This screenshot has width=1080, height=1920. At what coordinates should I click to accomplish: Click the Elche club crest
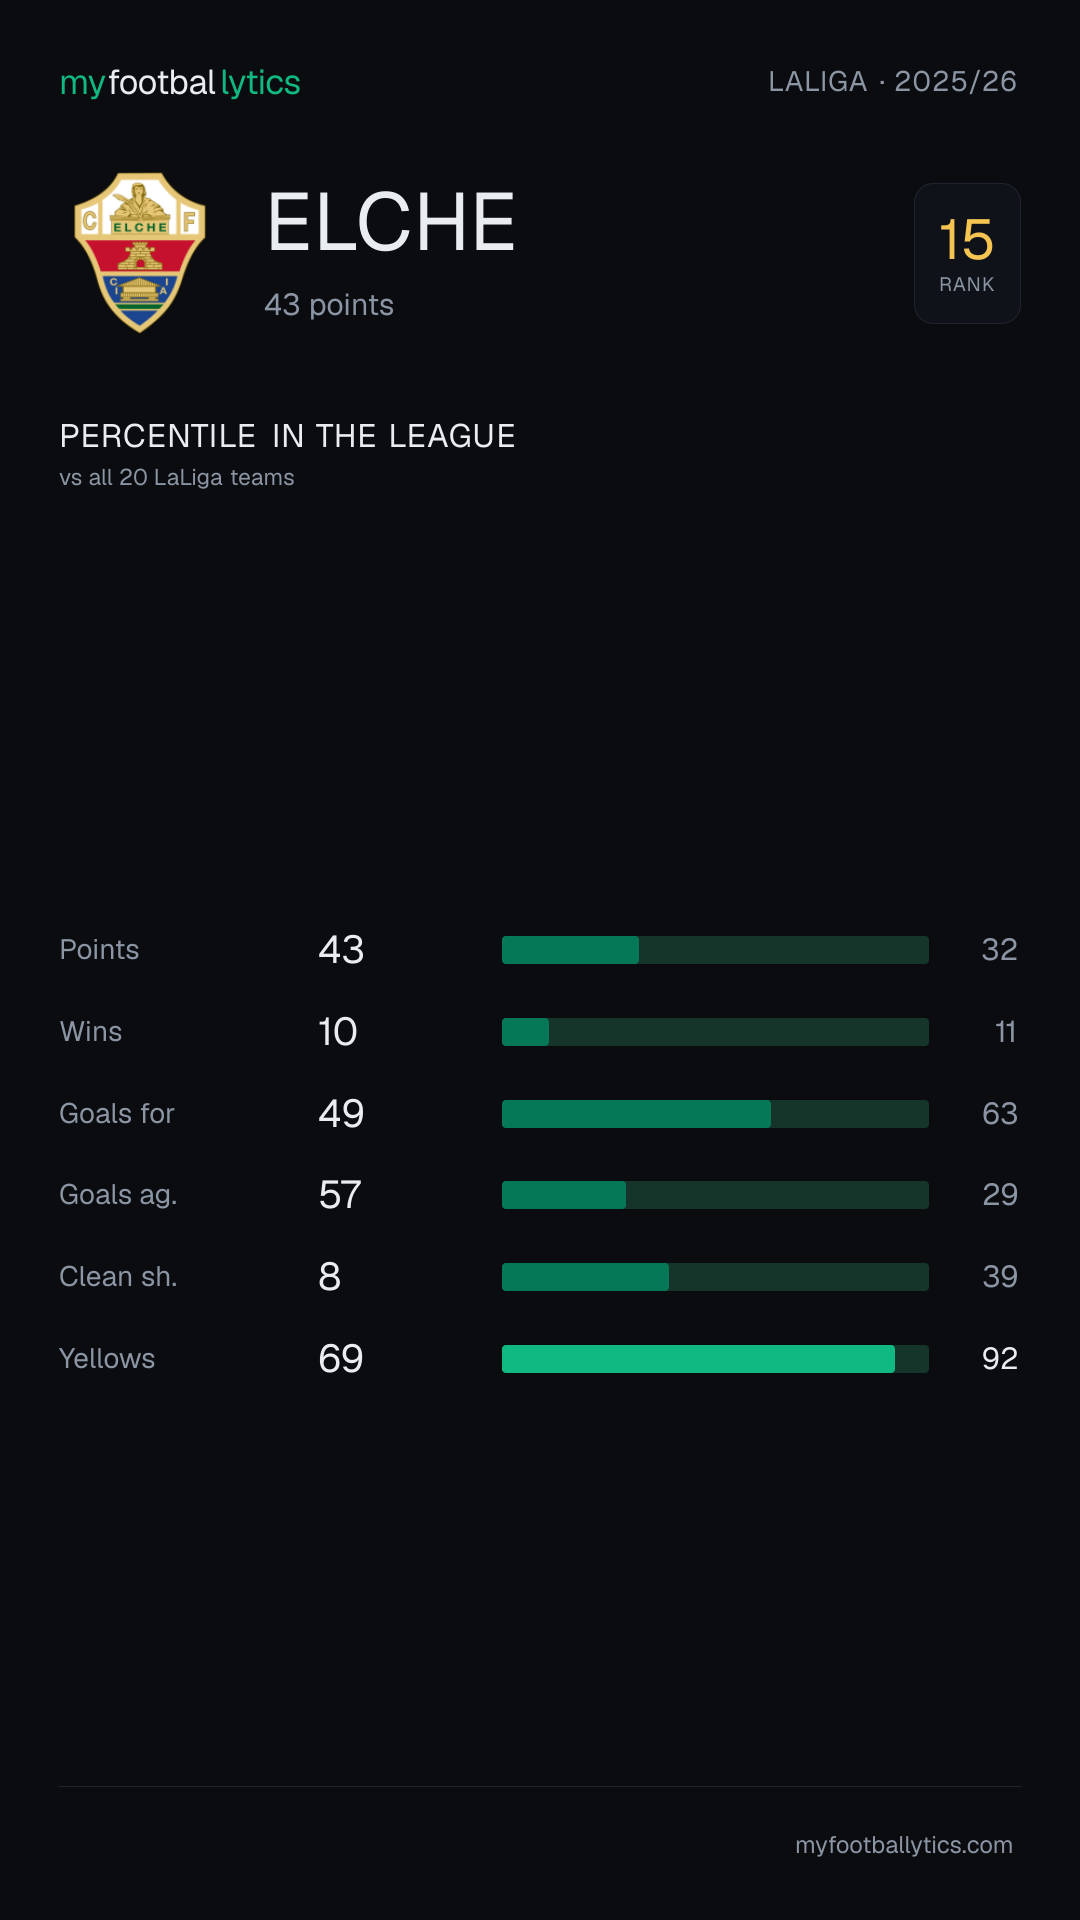(x=140, y=253)
